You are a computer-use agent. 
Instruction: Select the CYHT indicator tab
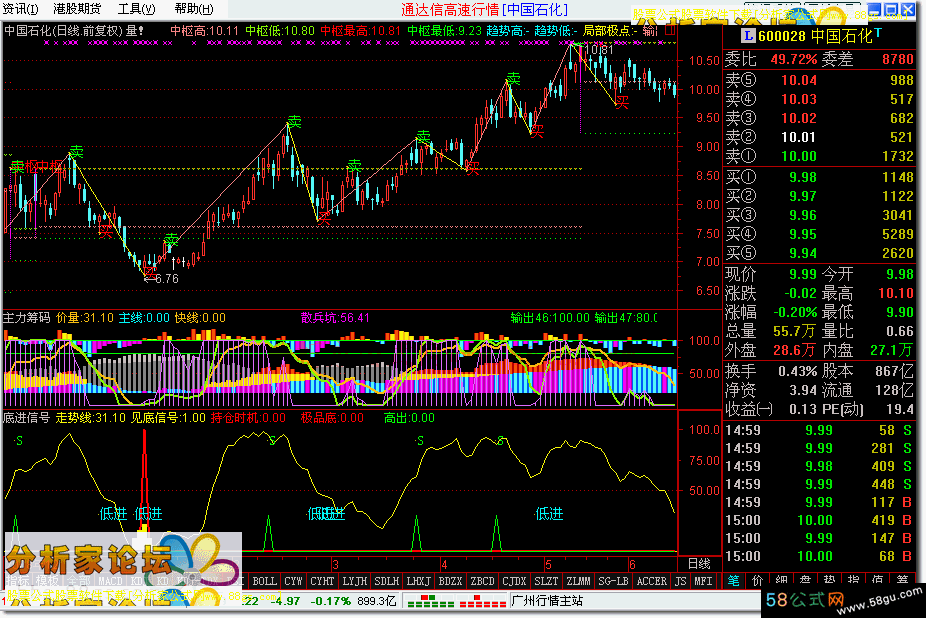[322, 581]
